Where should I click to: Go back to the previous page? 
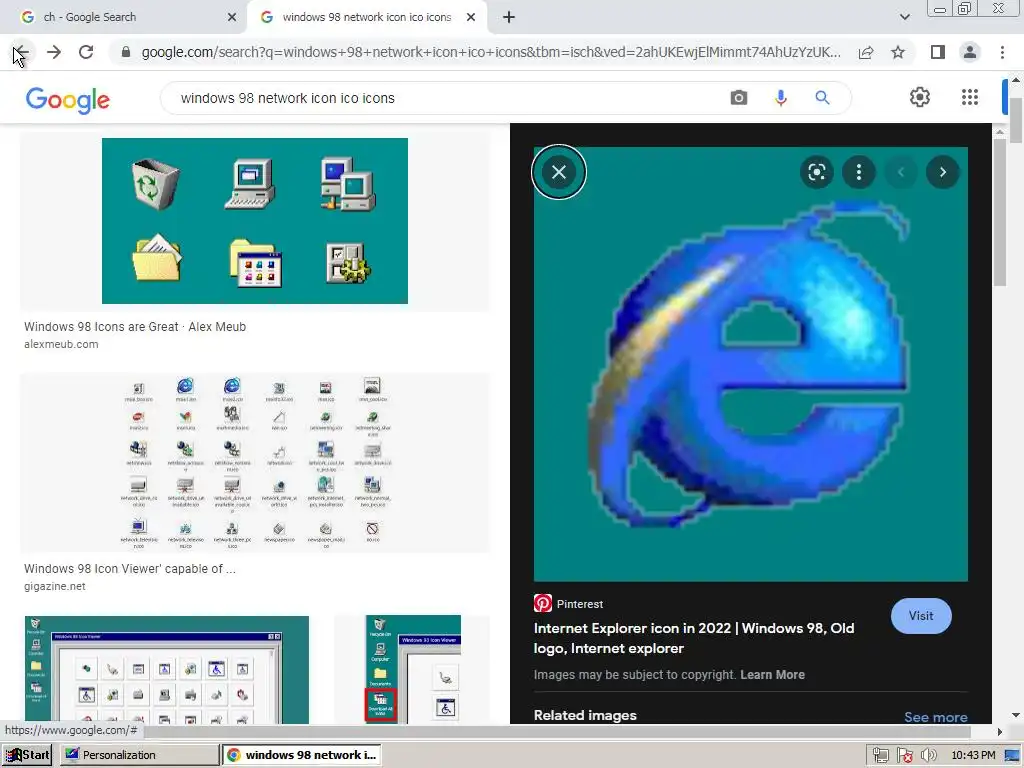pyautogui.click(x=21, y=52)
